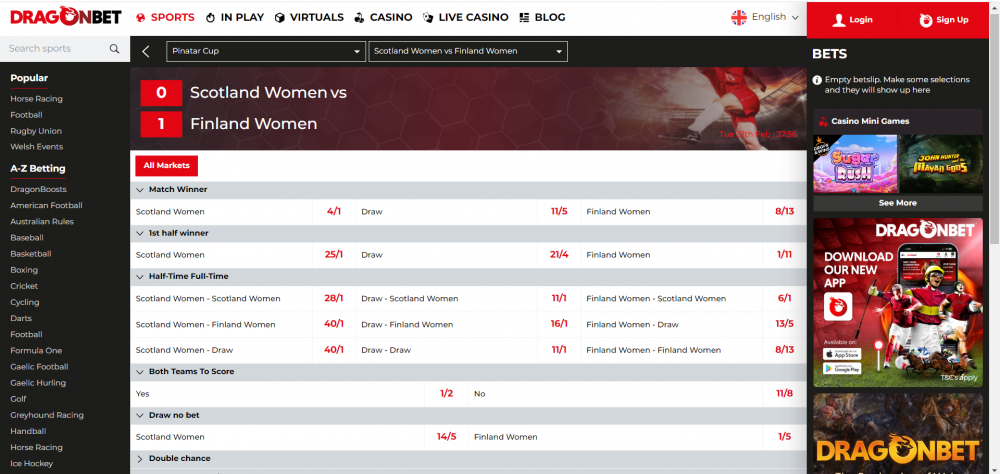Click the Login button

coord(851,20)
